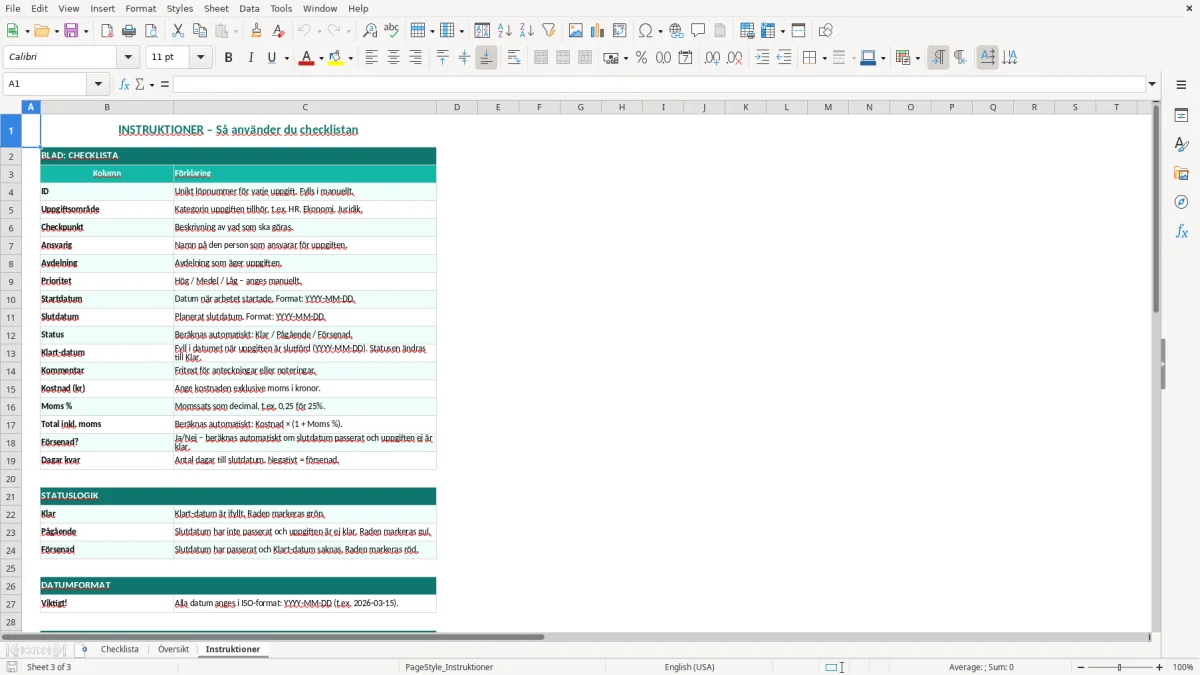
Task: Center text horizontally
Action: click(393, 58)
